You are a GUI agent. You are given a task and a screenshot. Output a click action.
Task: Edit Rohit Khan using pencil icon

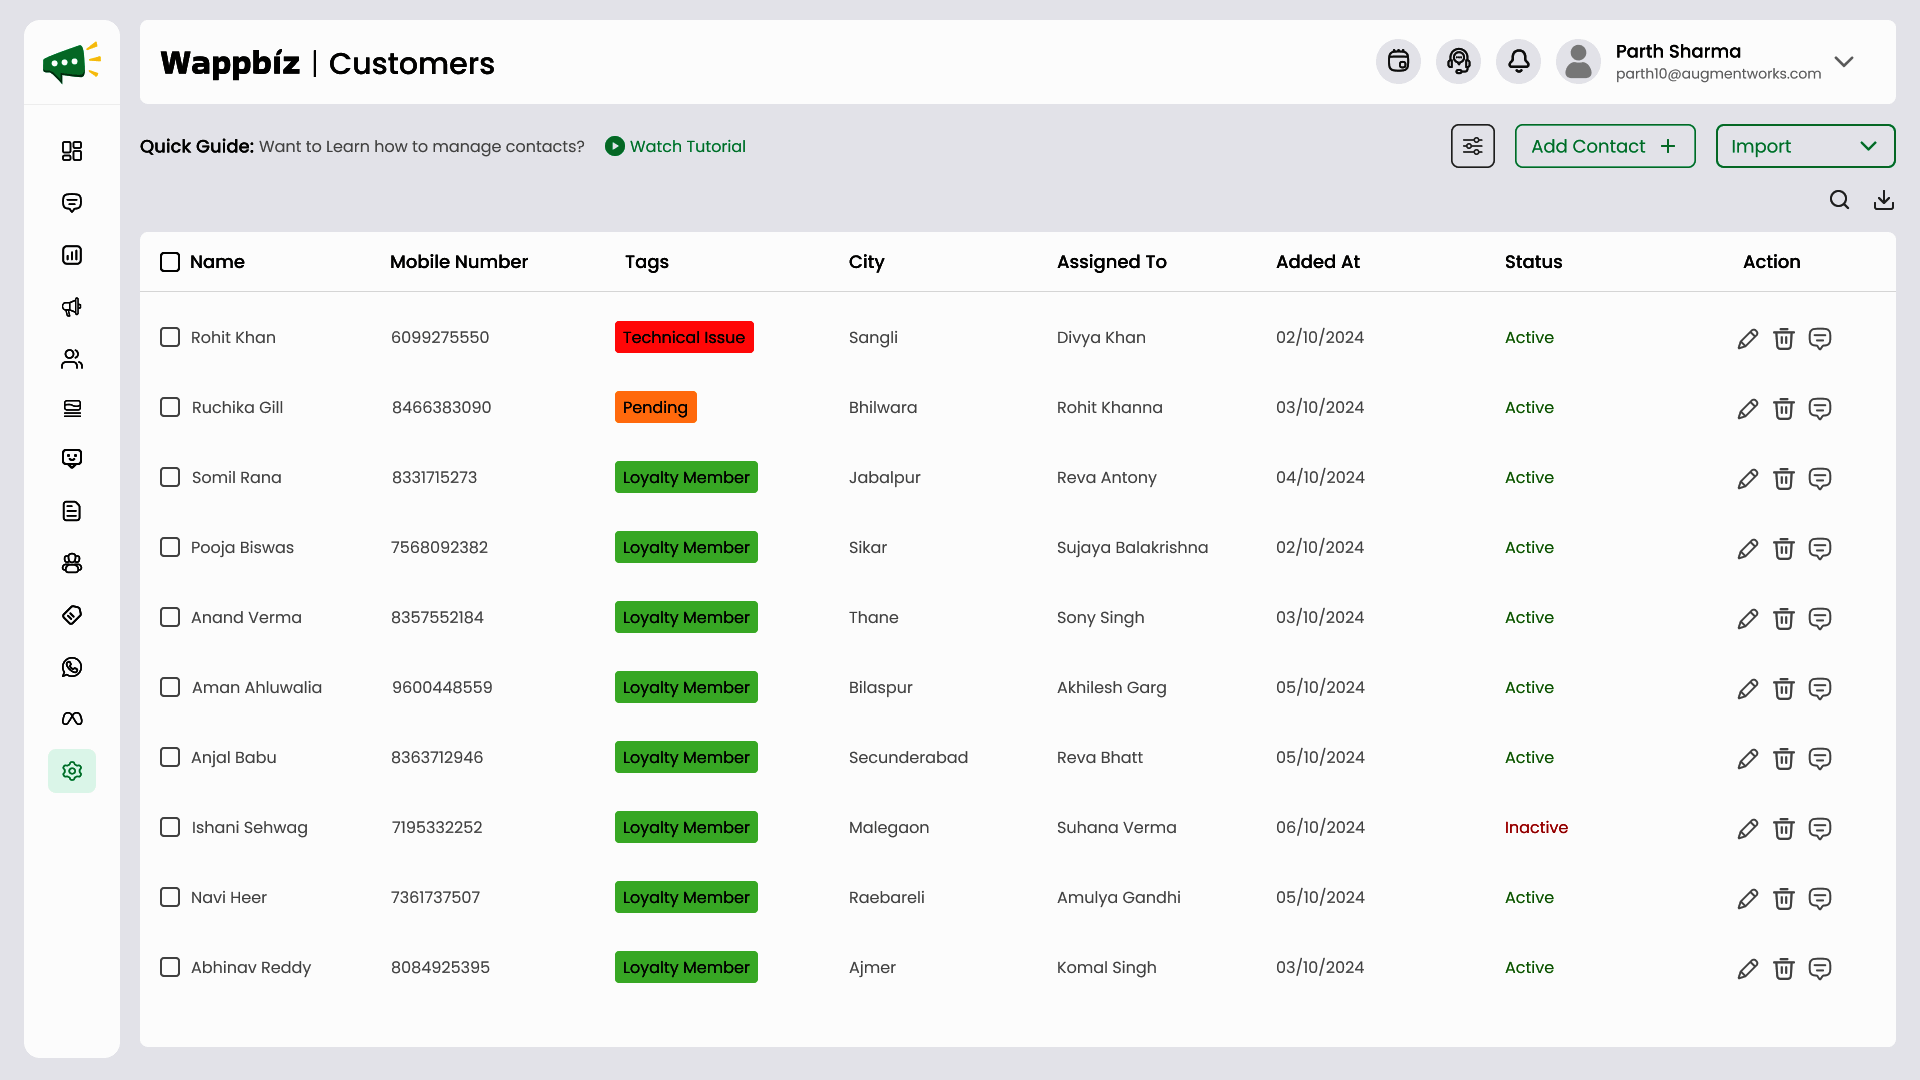click(x=1747, y=339)
